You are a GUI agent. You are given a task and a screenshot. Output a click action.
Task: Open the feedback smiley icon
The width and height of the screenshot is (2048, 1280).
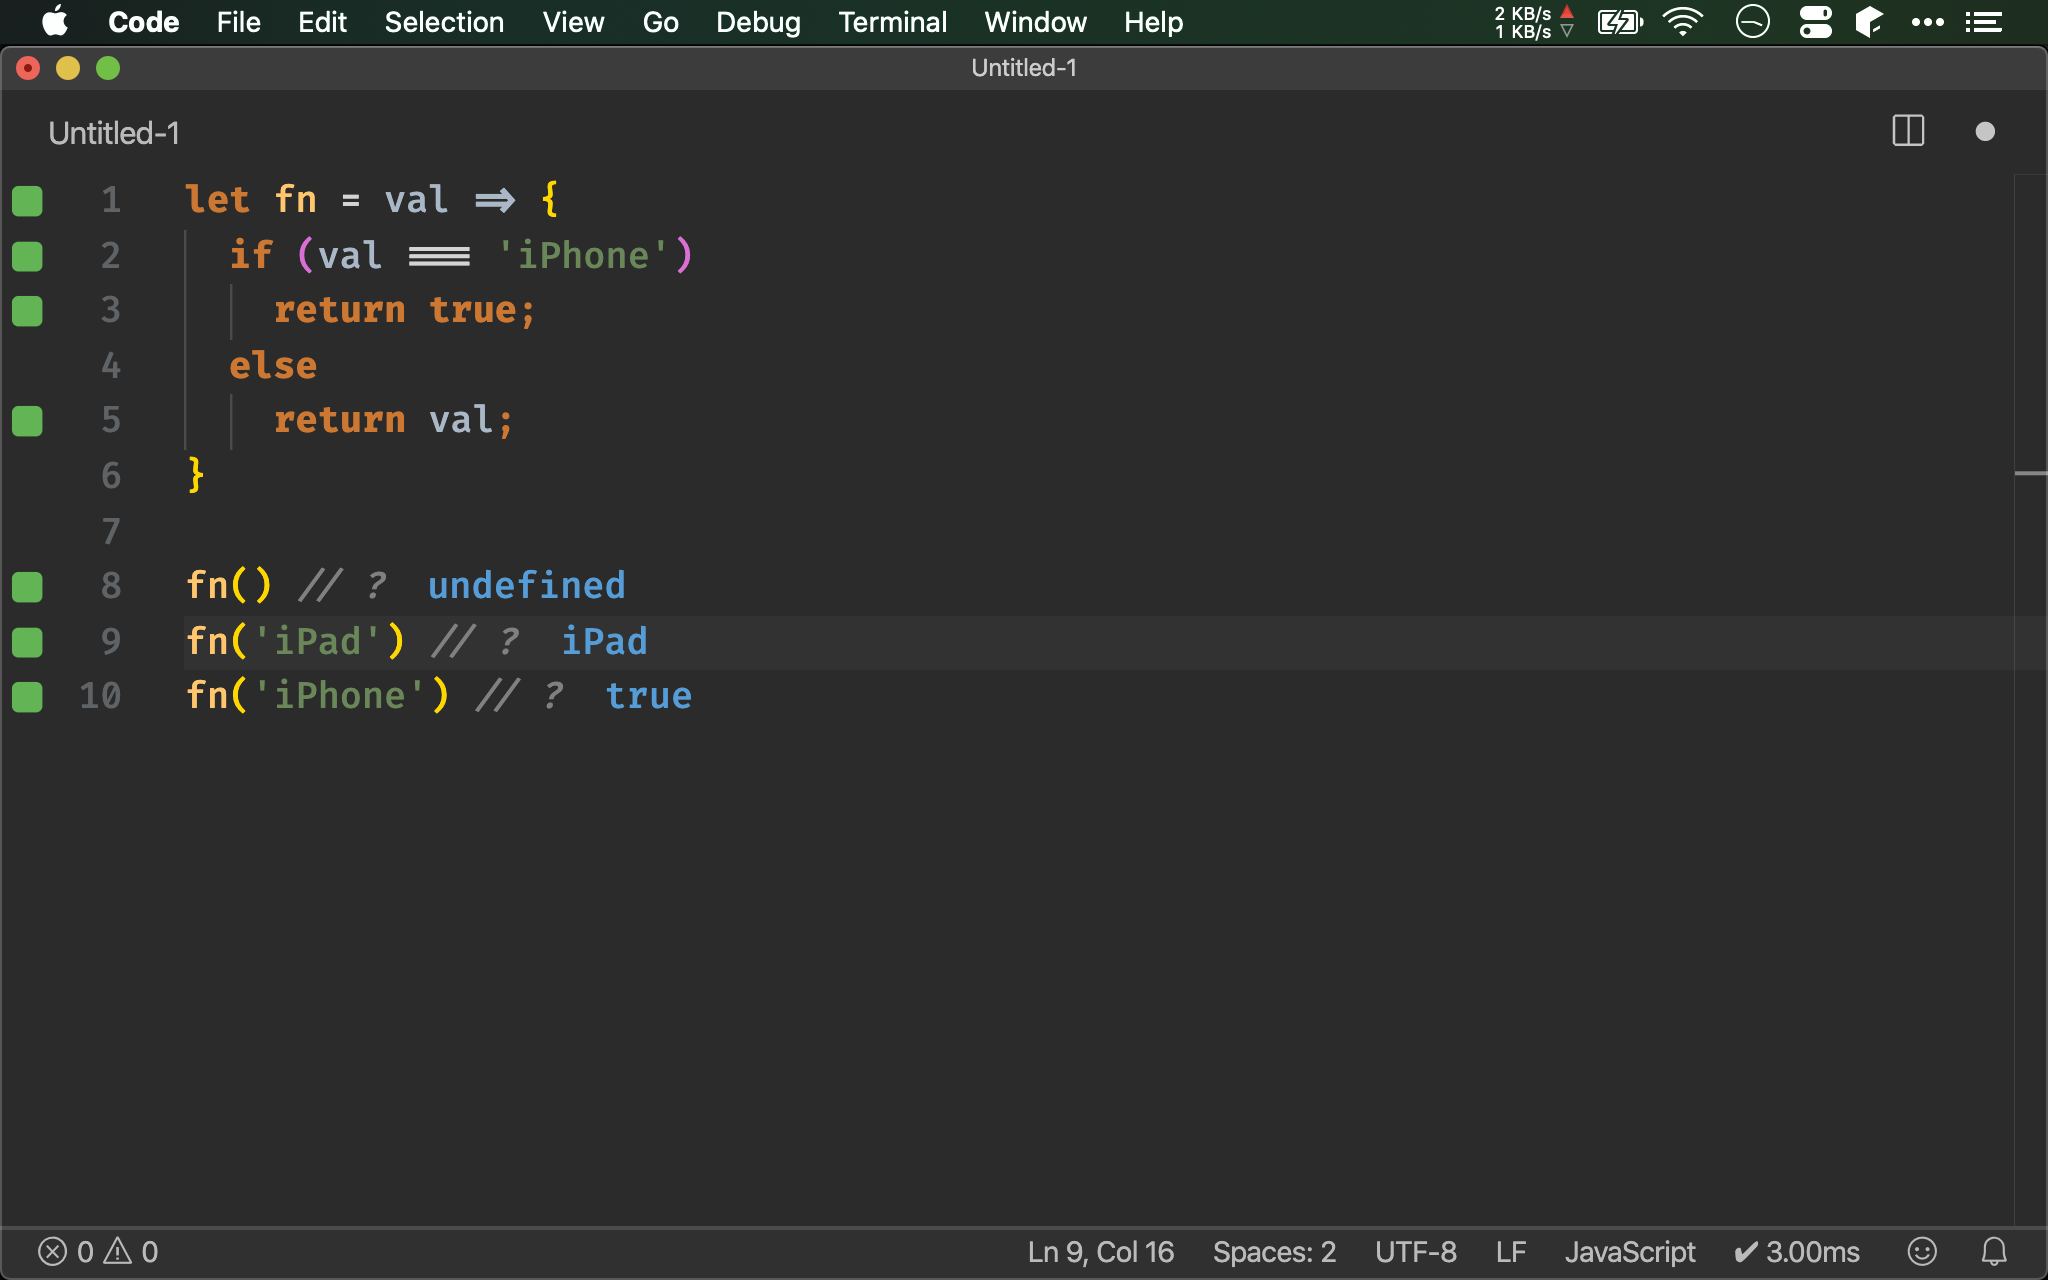1921,1251
